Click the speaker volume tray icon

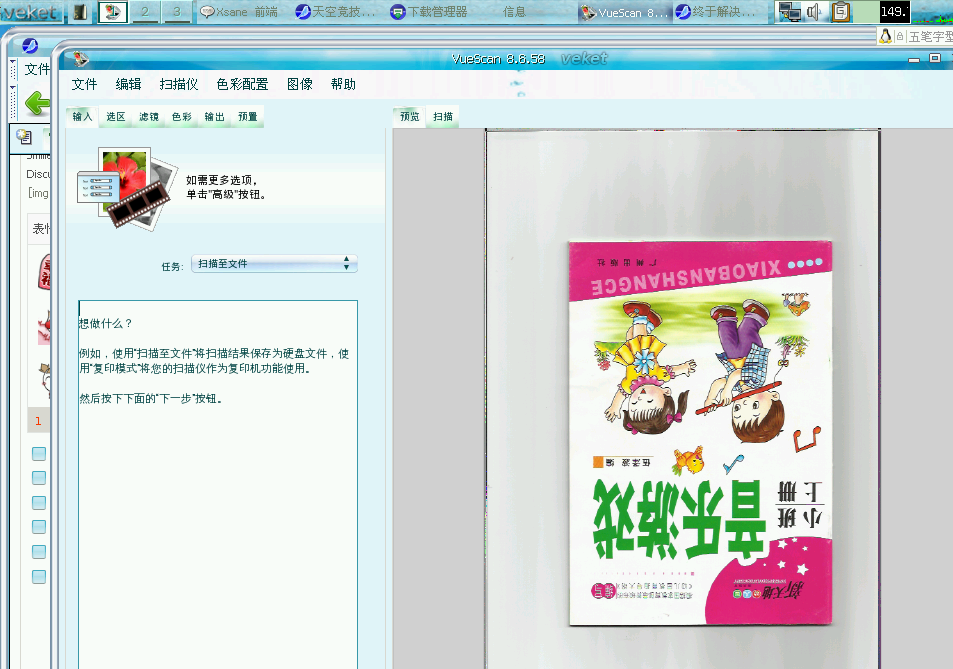[814, 12]
